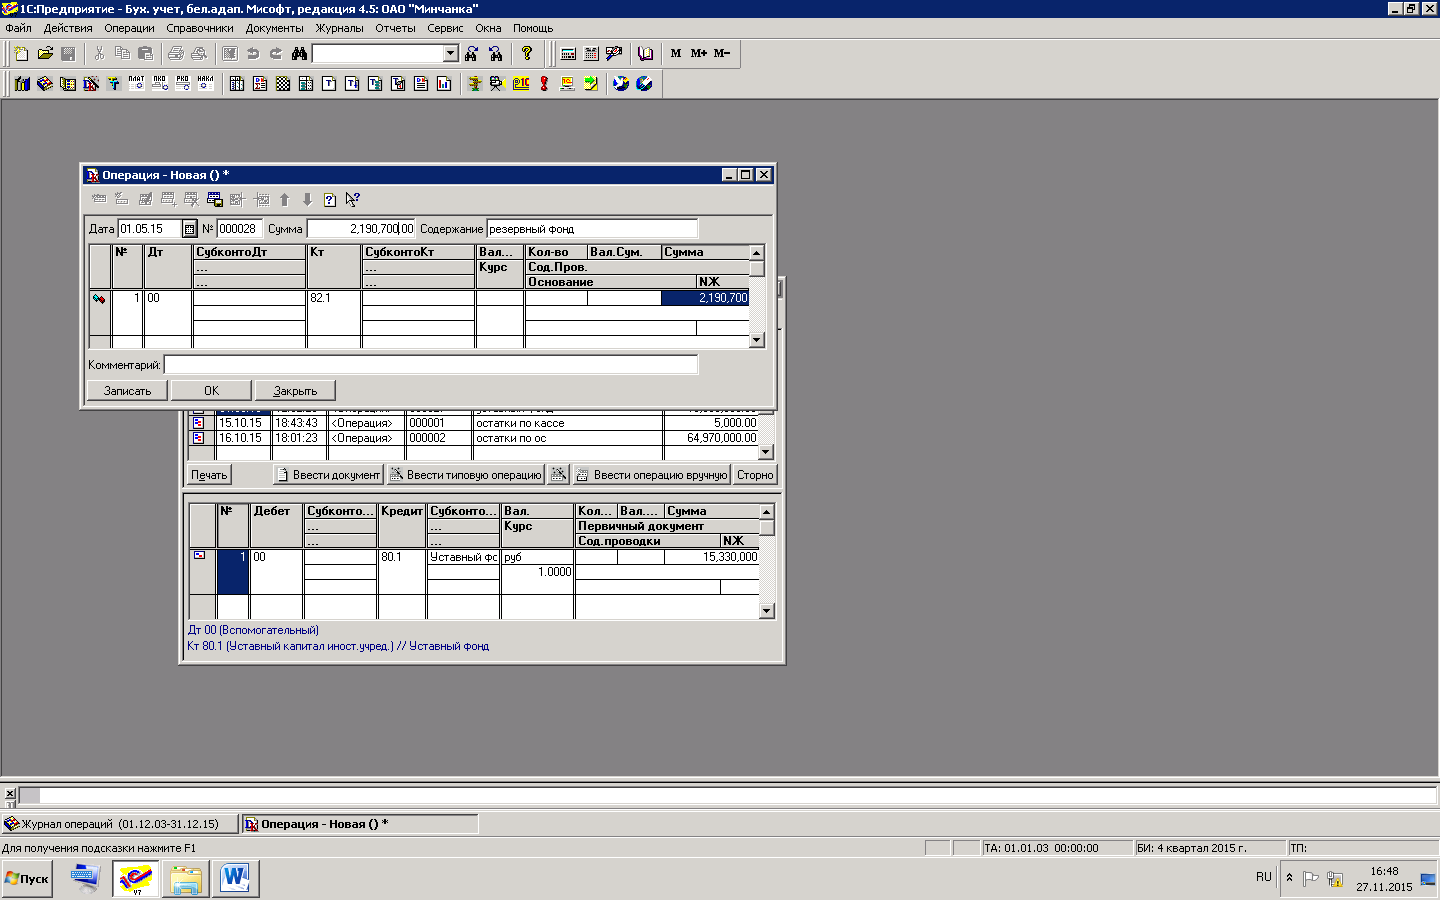
Task: Click the Комментарий input field
Action: pyautogui.click(x=431, y=365)
